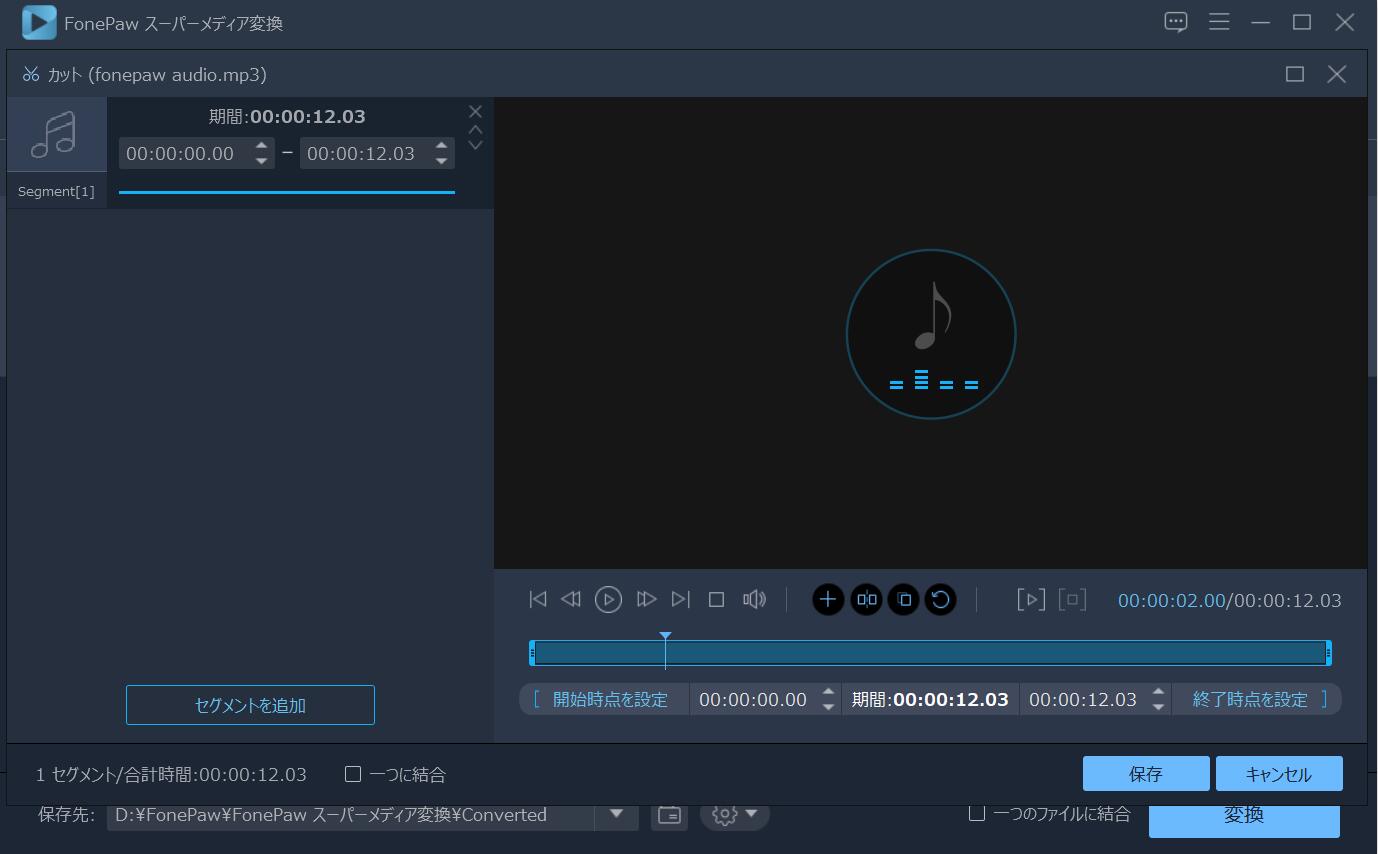The height and width of the screenshot is (854, 1378).
Task: Stop playback with the square stop icon
Action: pyautogui.click(x=716, y=599)
